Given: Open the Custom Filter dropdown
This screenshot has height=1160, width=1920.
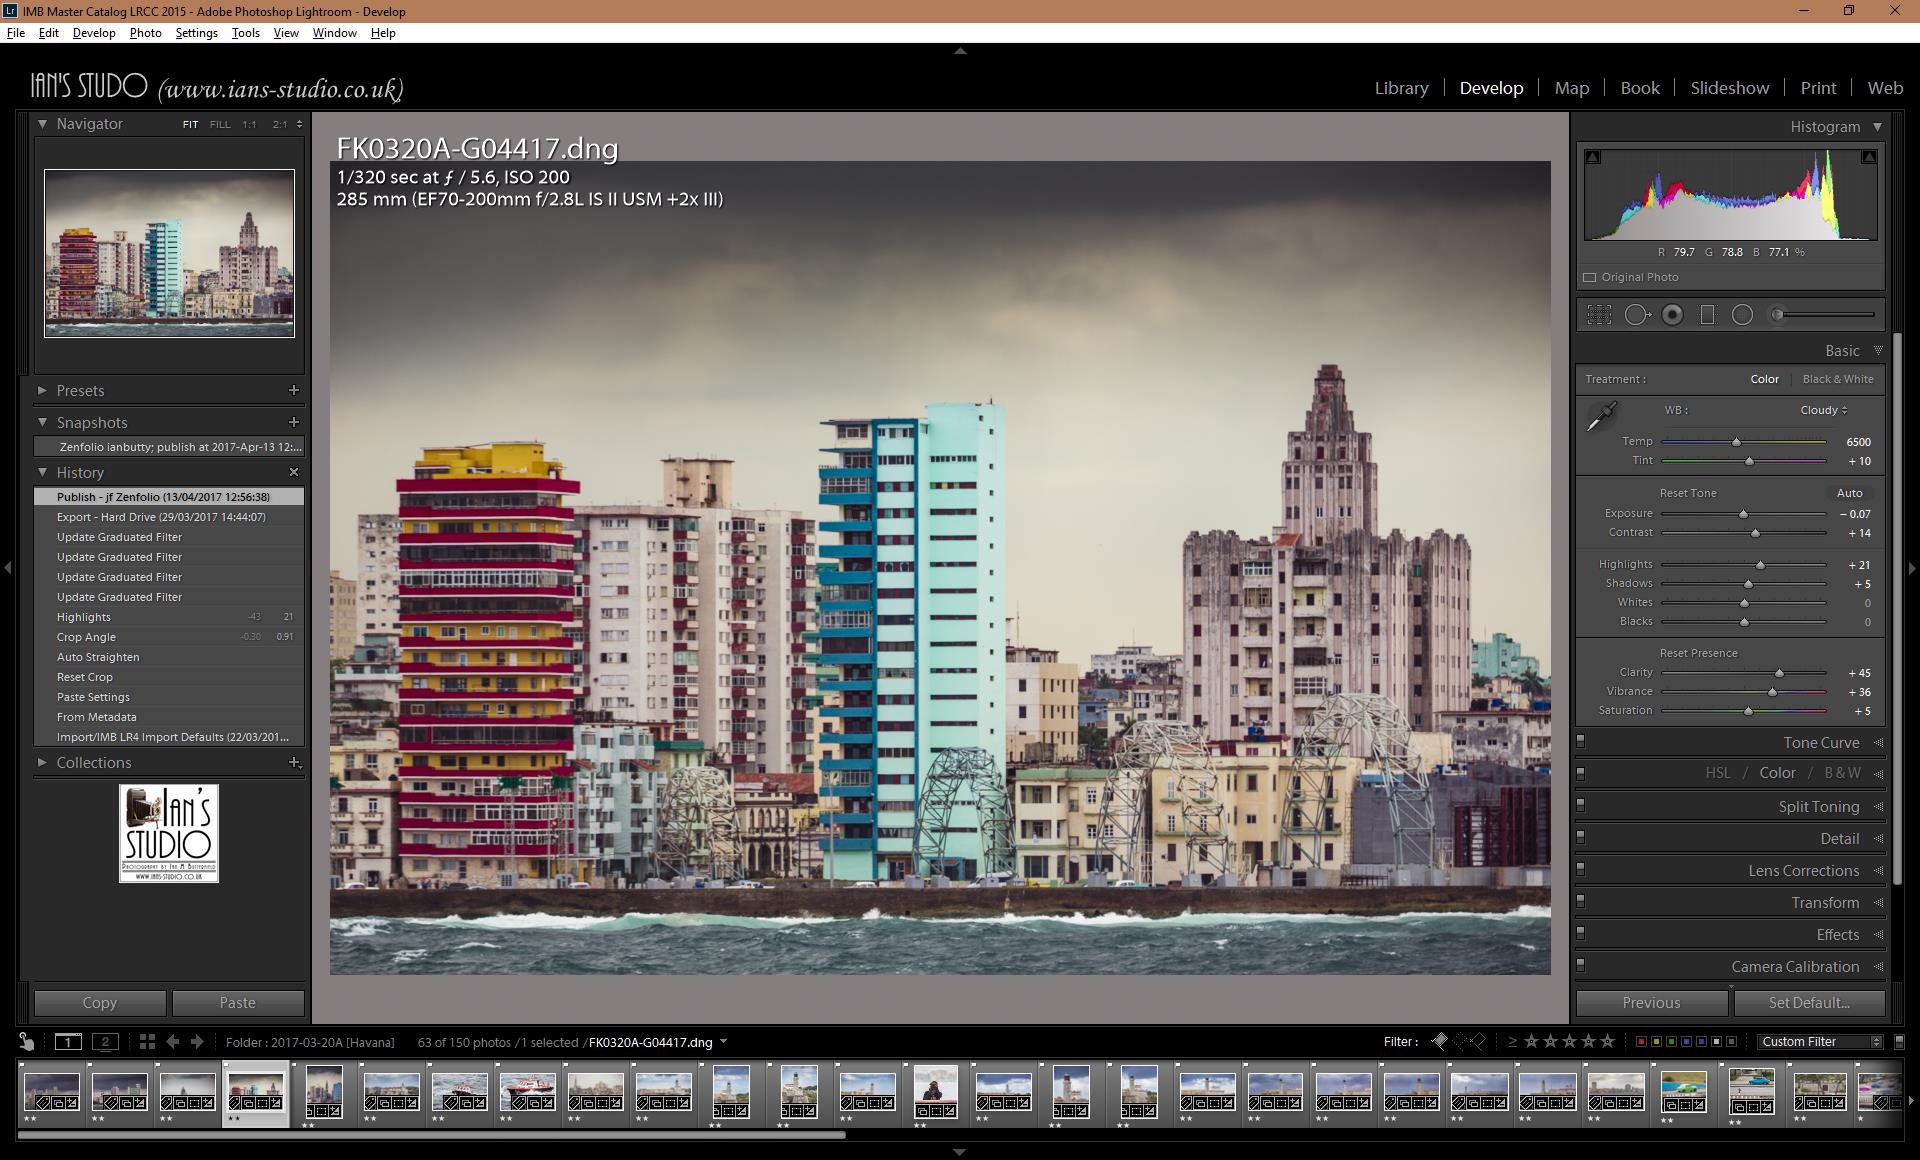Looking at the screenshot, I should [1820, 1042].
